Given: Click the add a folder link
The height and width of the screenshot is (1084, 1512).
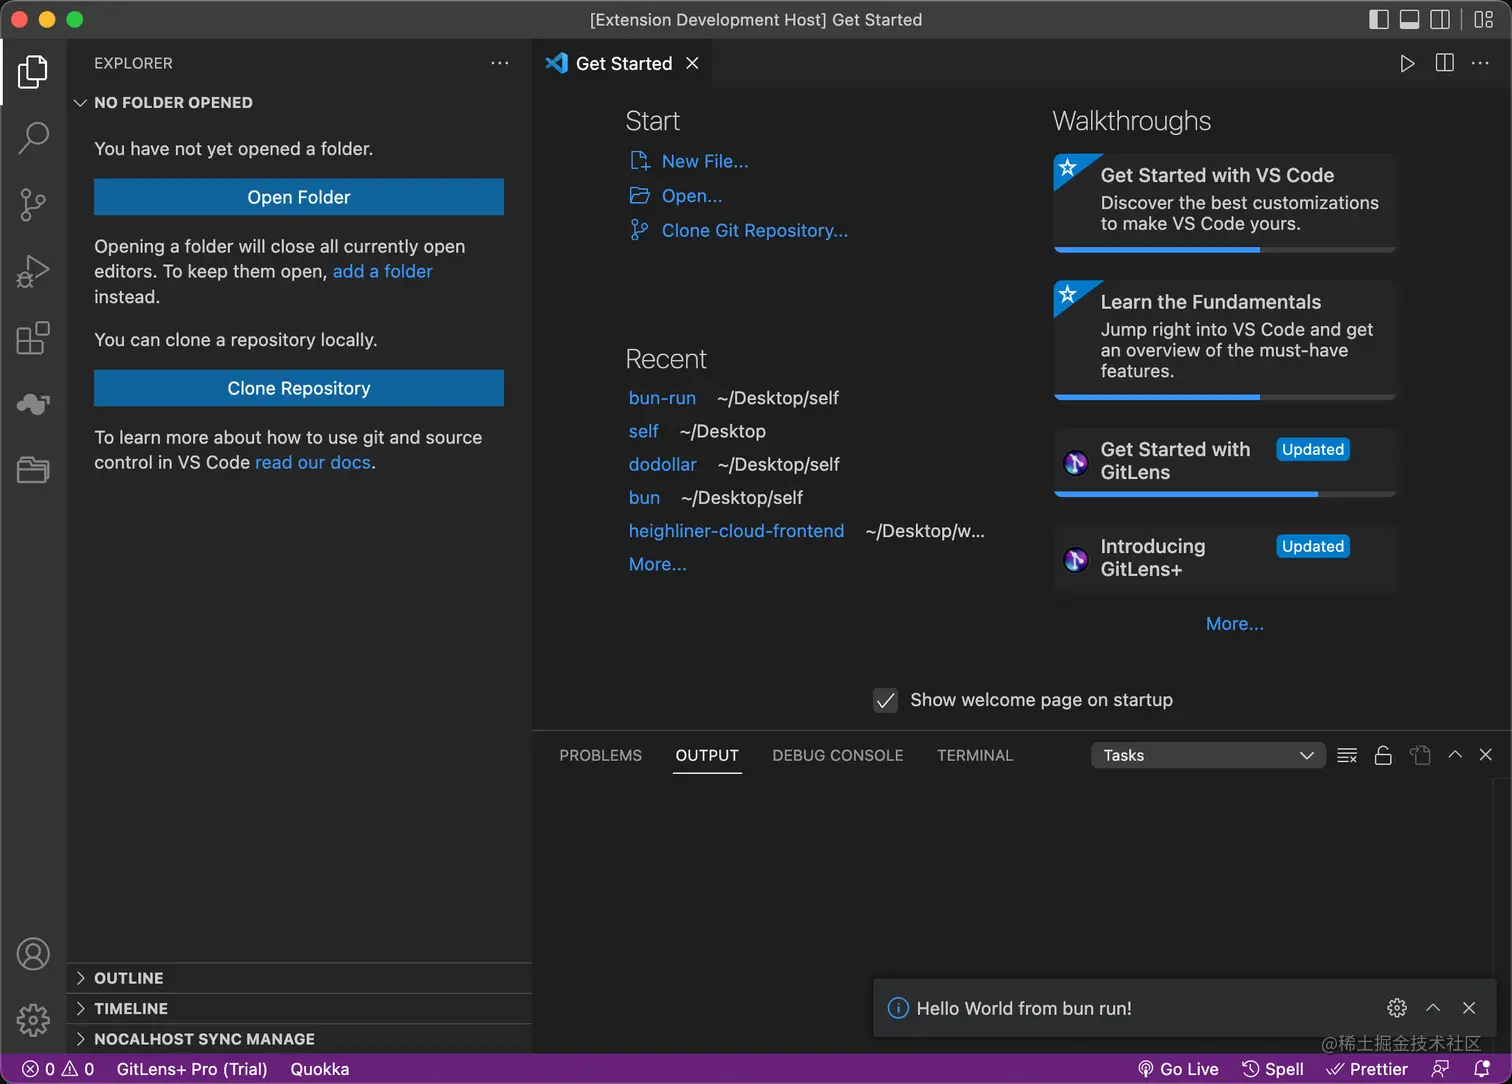Looking at the screenshot, I should point(383,271).
